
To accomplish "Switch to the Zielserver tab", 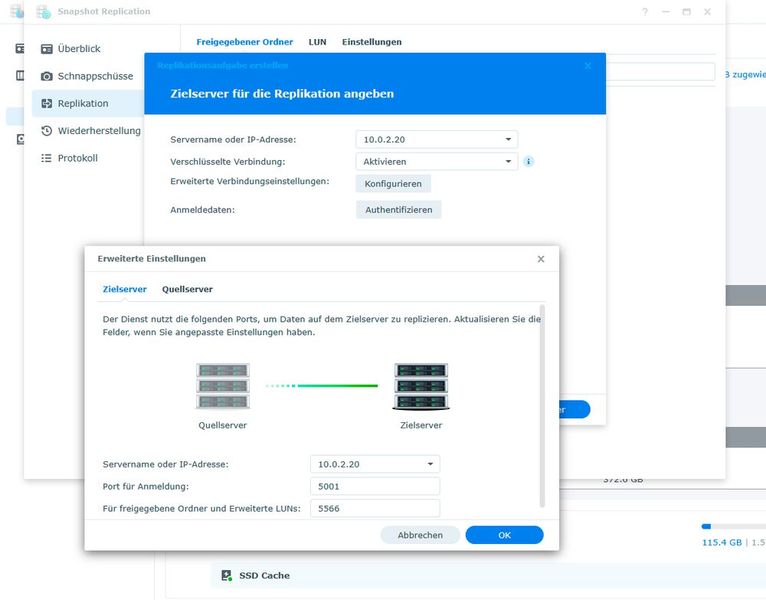I will coord(125,289).
